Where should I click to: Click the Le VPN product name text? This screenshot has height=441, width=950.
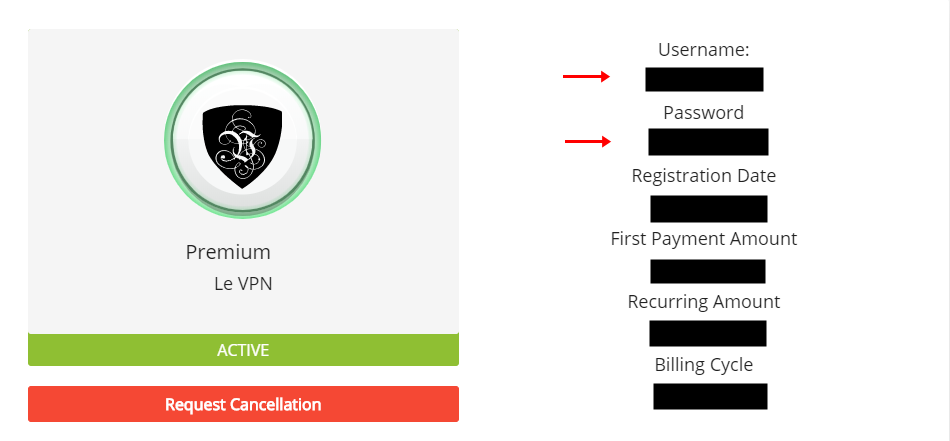tap(243, 284)
